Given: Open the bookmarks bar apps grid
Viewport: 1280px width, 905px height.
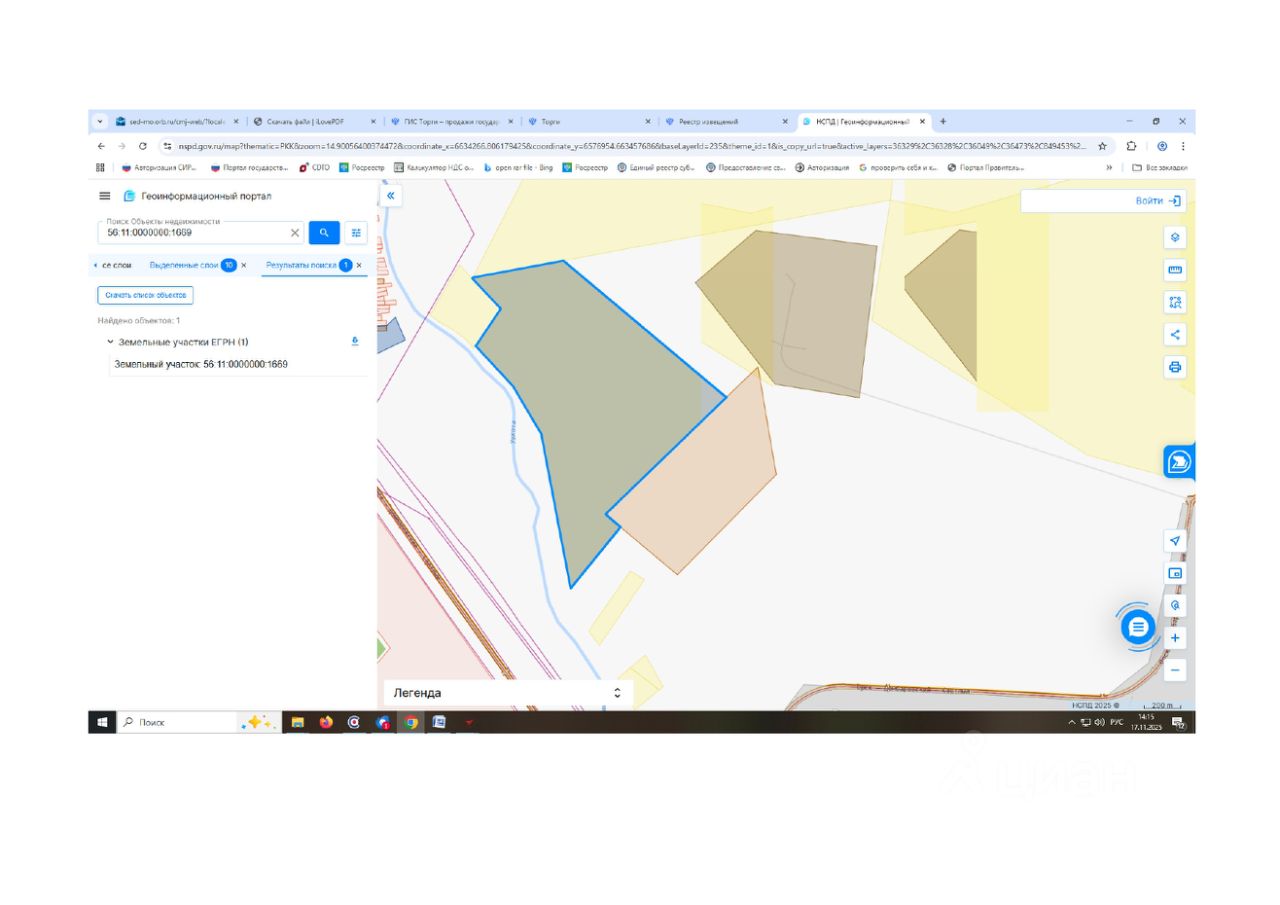Looking at the screenshot, I should (x=100, y=167).
